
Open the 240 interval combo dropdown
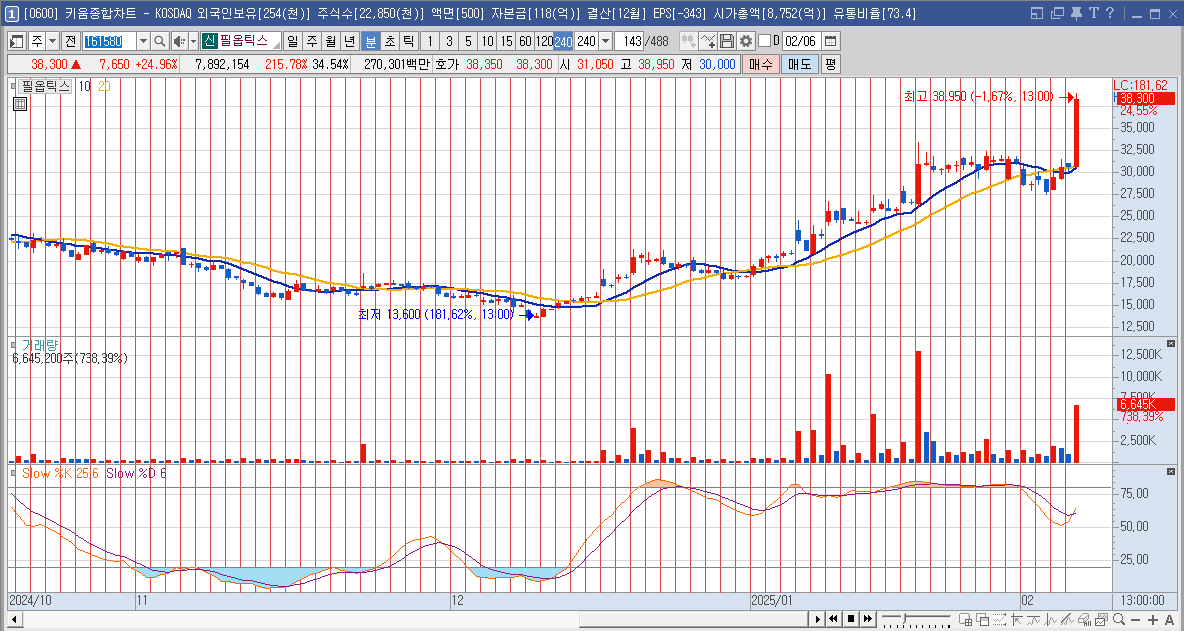point(605,41)
